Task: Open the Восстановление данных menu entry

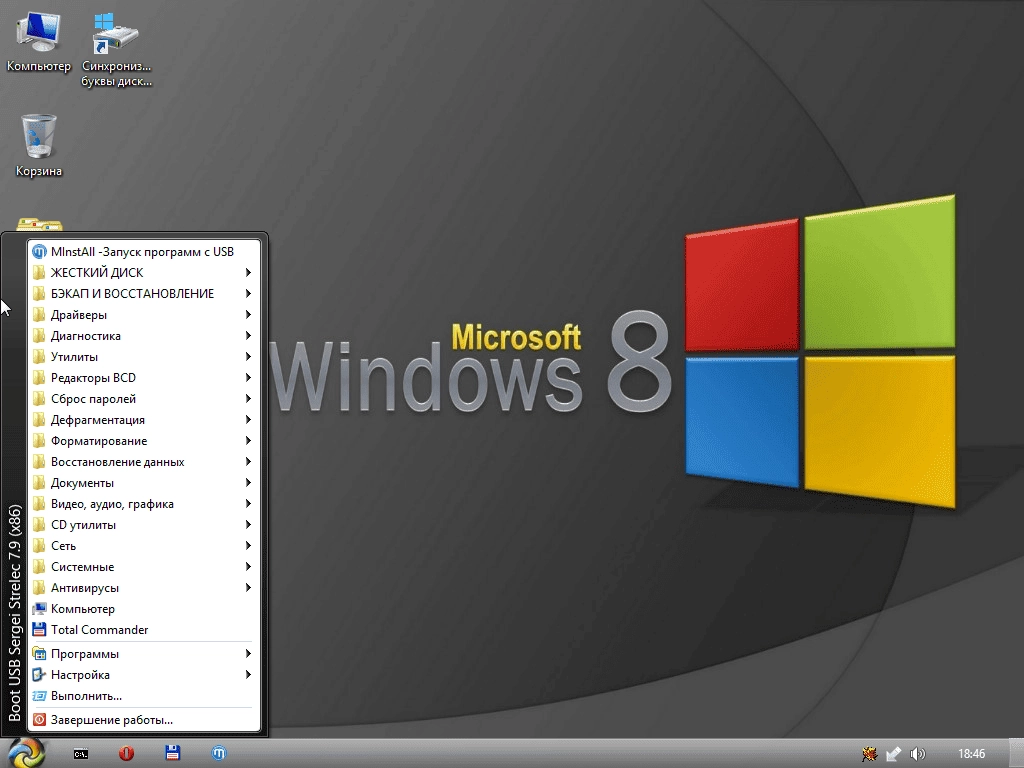Action: click(x=144, y=462)
